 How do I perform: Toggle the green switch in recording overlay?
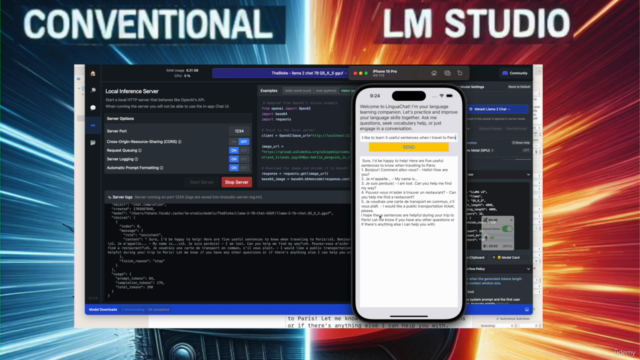pos(507,229)
